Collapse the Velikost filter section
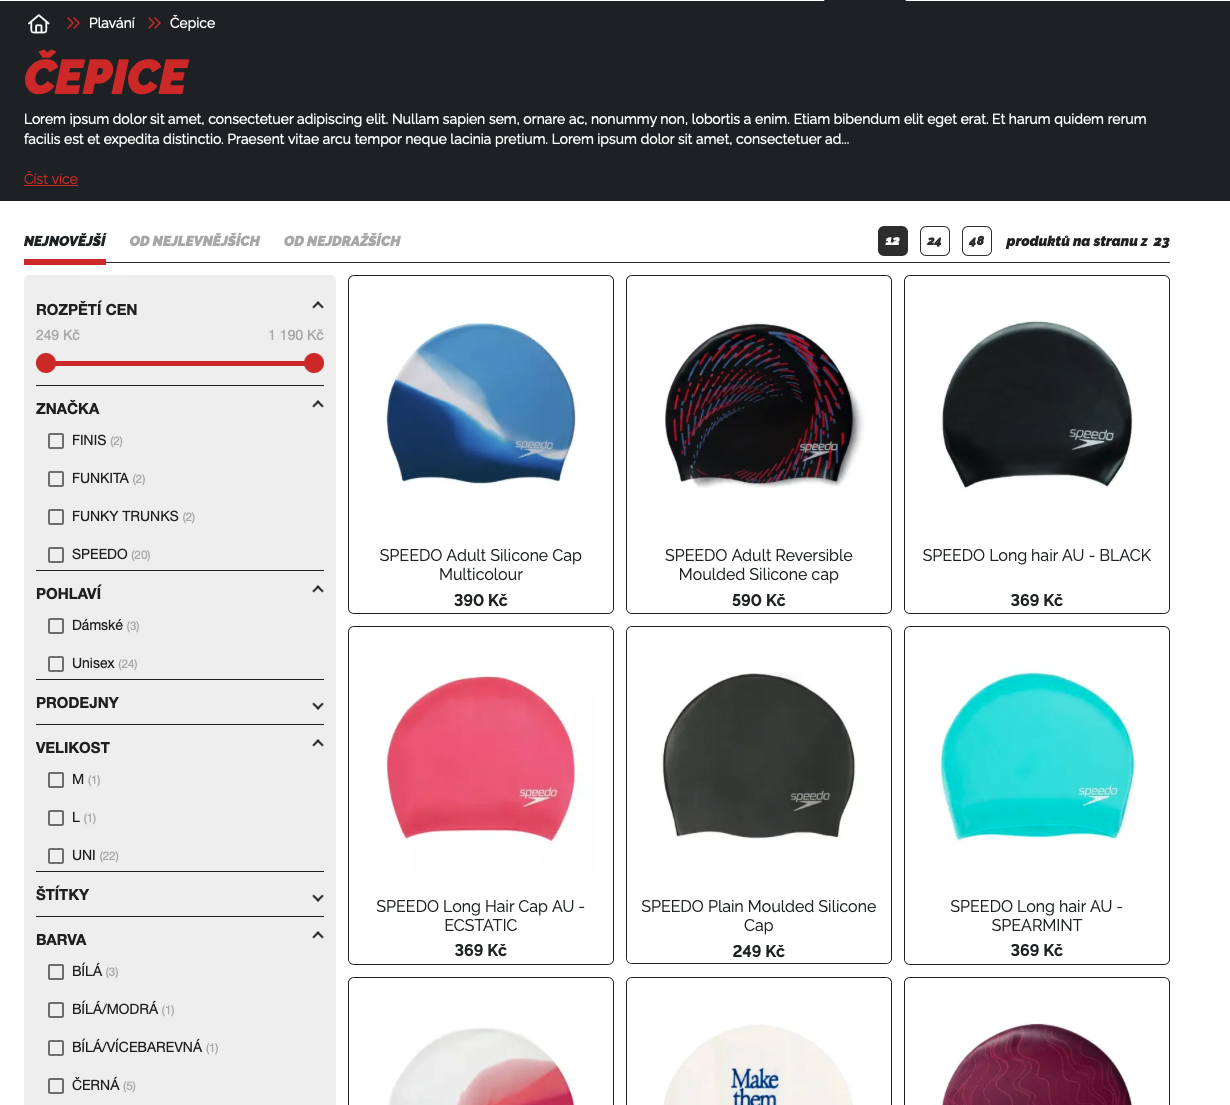 click(x=318, y=744)
